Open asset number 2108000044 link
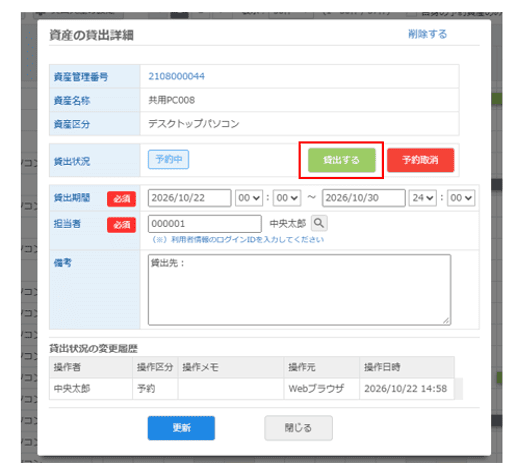This screenshot has width=516, height=468. (176, 76)
